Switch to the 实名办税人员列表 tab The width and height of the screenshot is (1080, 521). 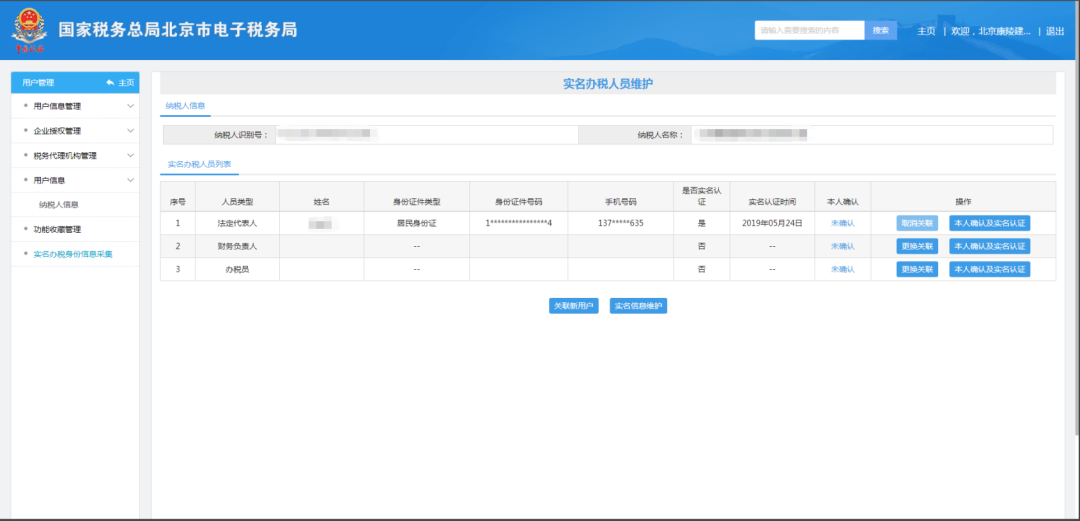point(199,165)
